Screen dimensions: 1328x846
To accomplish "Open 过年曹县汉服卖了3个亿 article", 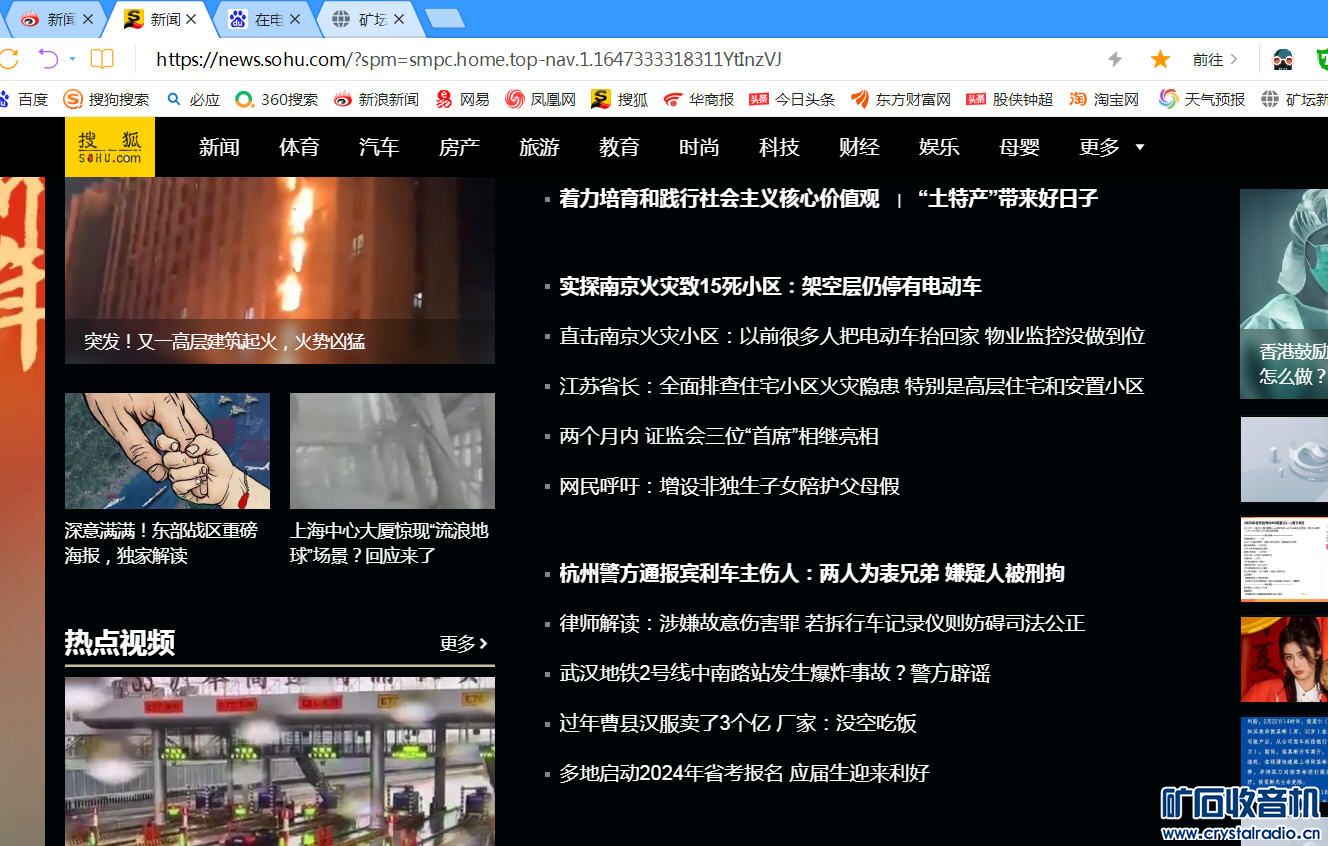I will click(x=738, y=723).
